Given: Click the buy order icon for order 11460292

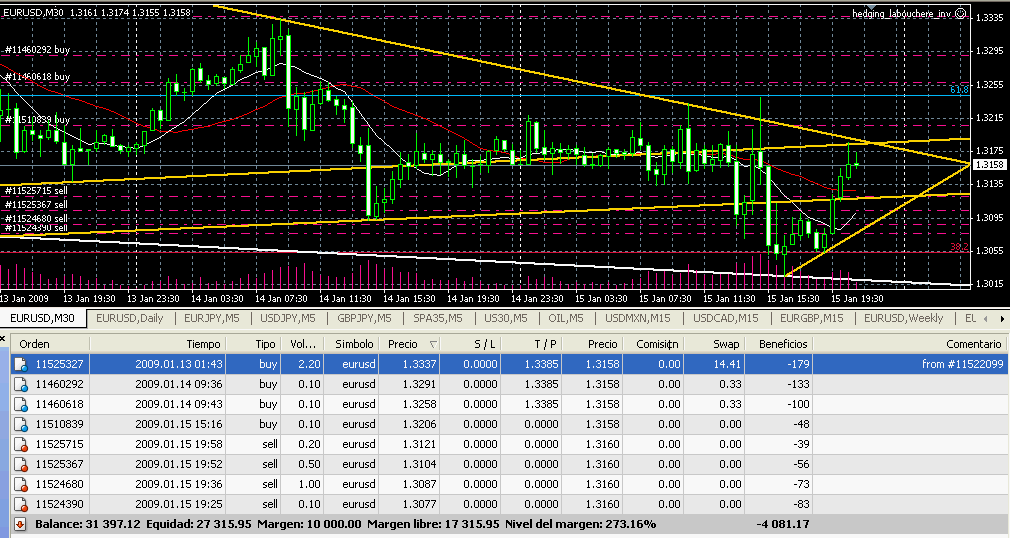Looking at the screenshot, I should [x=19, y=383].
